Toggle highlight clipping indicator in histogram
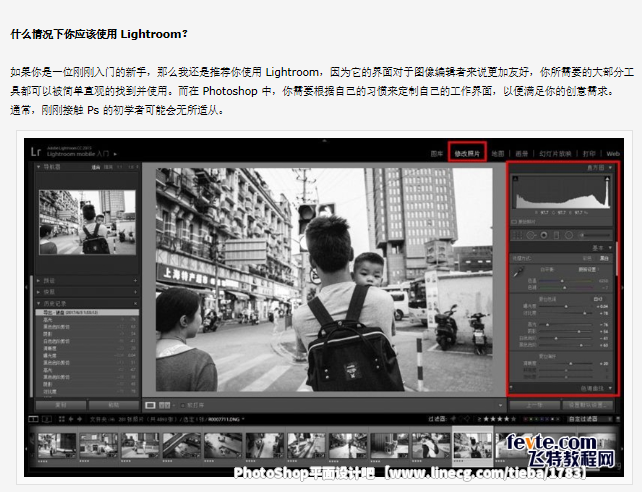Image resolution: width=642 pixels, height=492 pixels. 607,178
